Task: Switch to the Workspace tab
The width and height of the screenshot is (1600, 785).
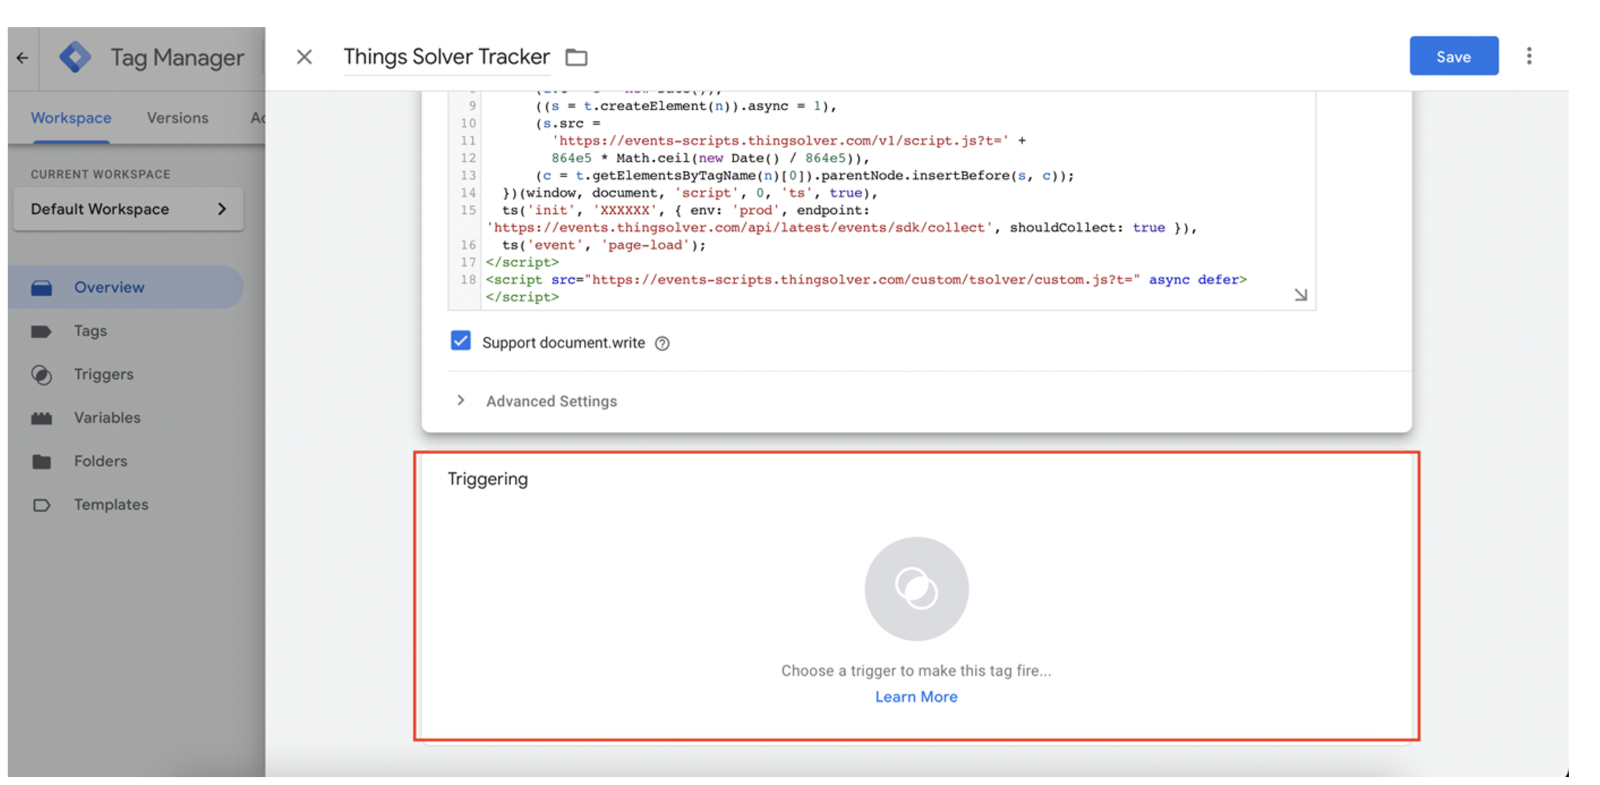Action: pos(71,118)
